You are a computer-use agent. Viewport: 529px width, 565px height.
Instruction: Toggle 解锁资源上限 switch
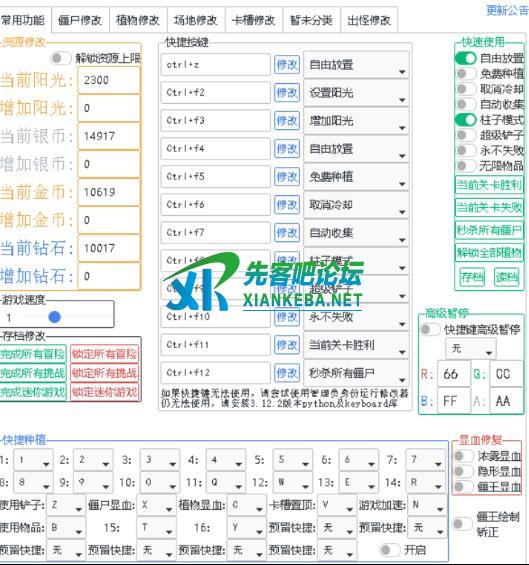(x=61, y=58)
